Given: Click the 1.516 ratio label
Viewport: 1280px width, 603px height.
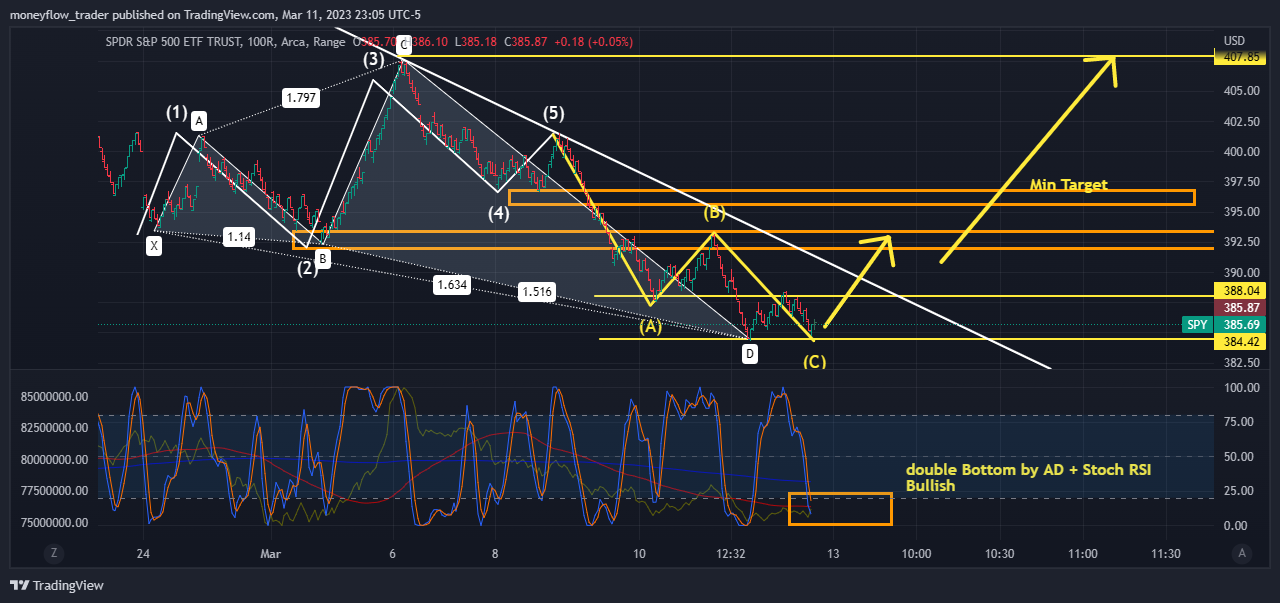Looking at the screenshot, I should pyautogui.click(x=537, y=292).
